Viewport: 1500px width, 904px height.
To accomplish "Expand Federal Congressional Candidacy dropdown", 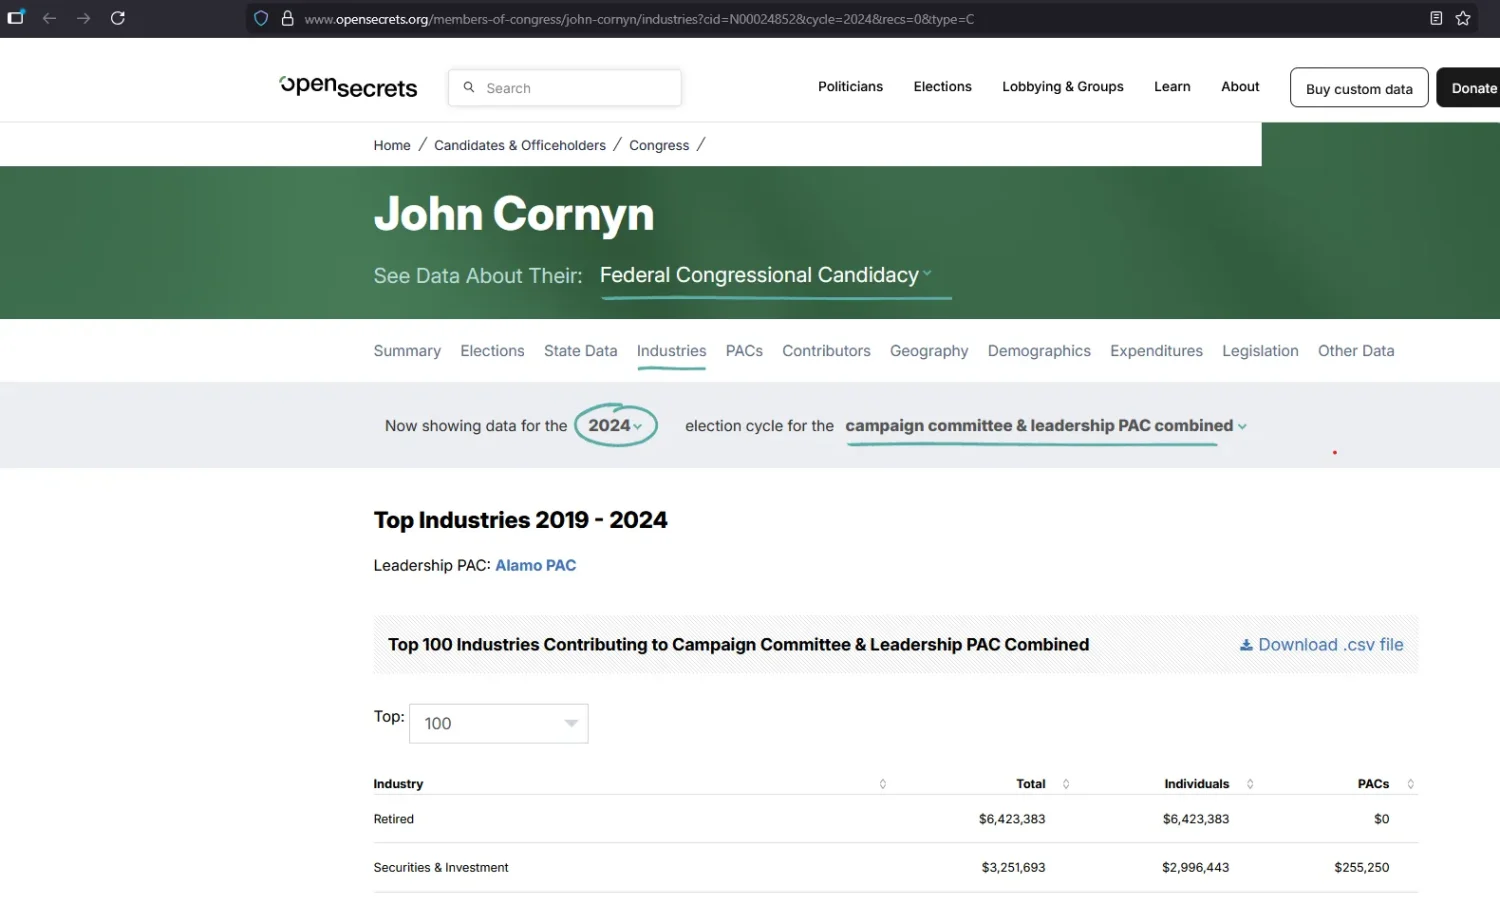I will click(766, 275).
